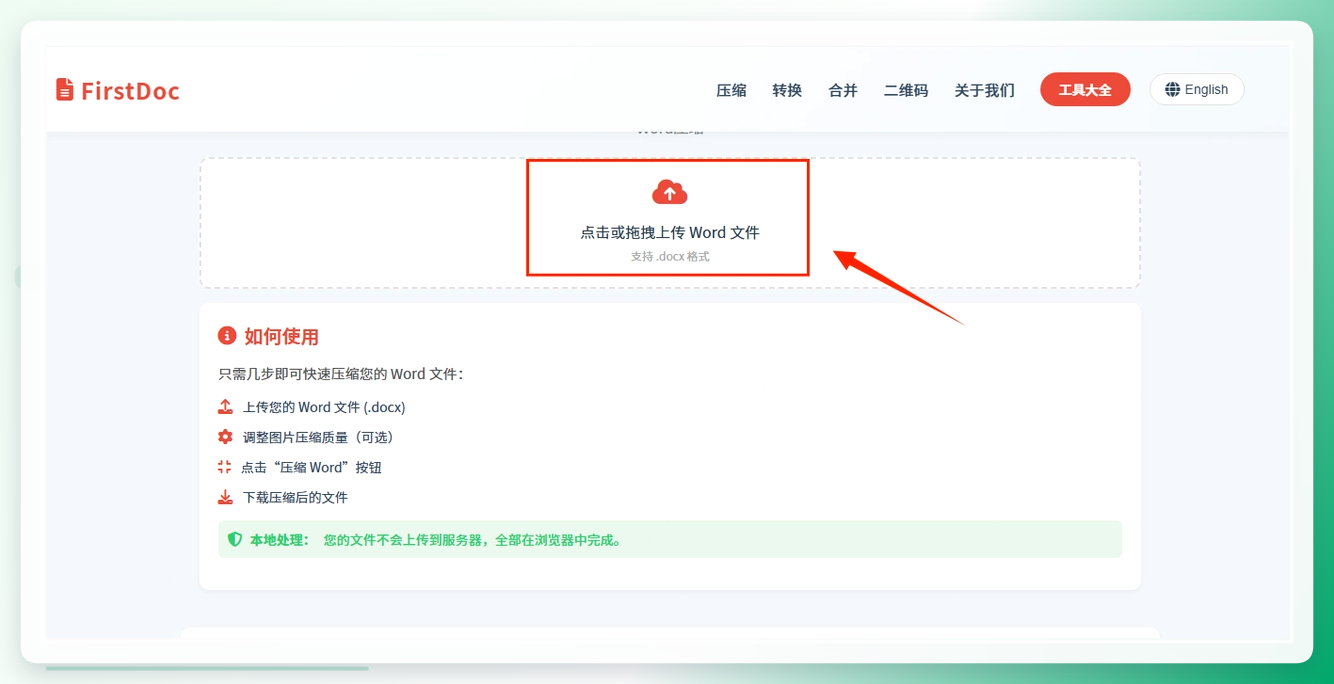Image resolution: width=1334 pixels, height=684 pixels.
Task: Click the download icon beside 下载压缩后的文件
Action: pos(225,497)
